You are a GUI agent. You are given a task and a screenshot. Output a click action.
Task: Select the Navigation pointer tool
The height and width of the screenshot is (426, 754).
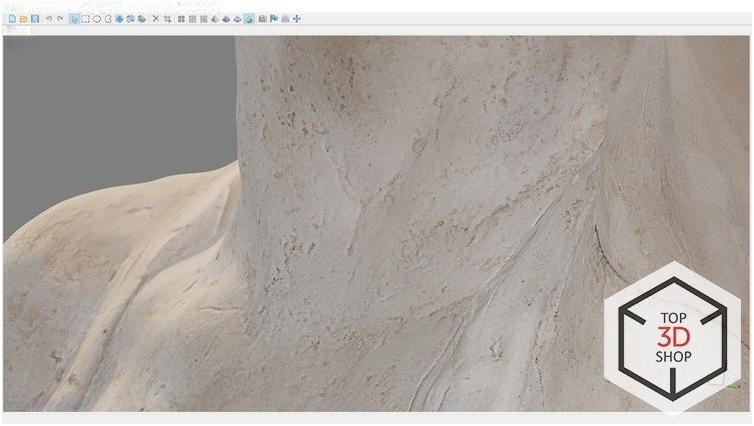pos(75,19)
